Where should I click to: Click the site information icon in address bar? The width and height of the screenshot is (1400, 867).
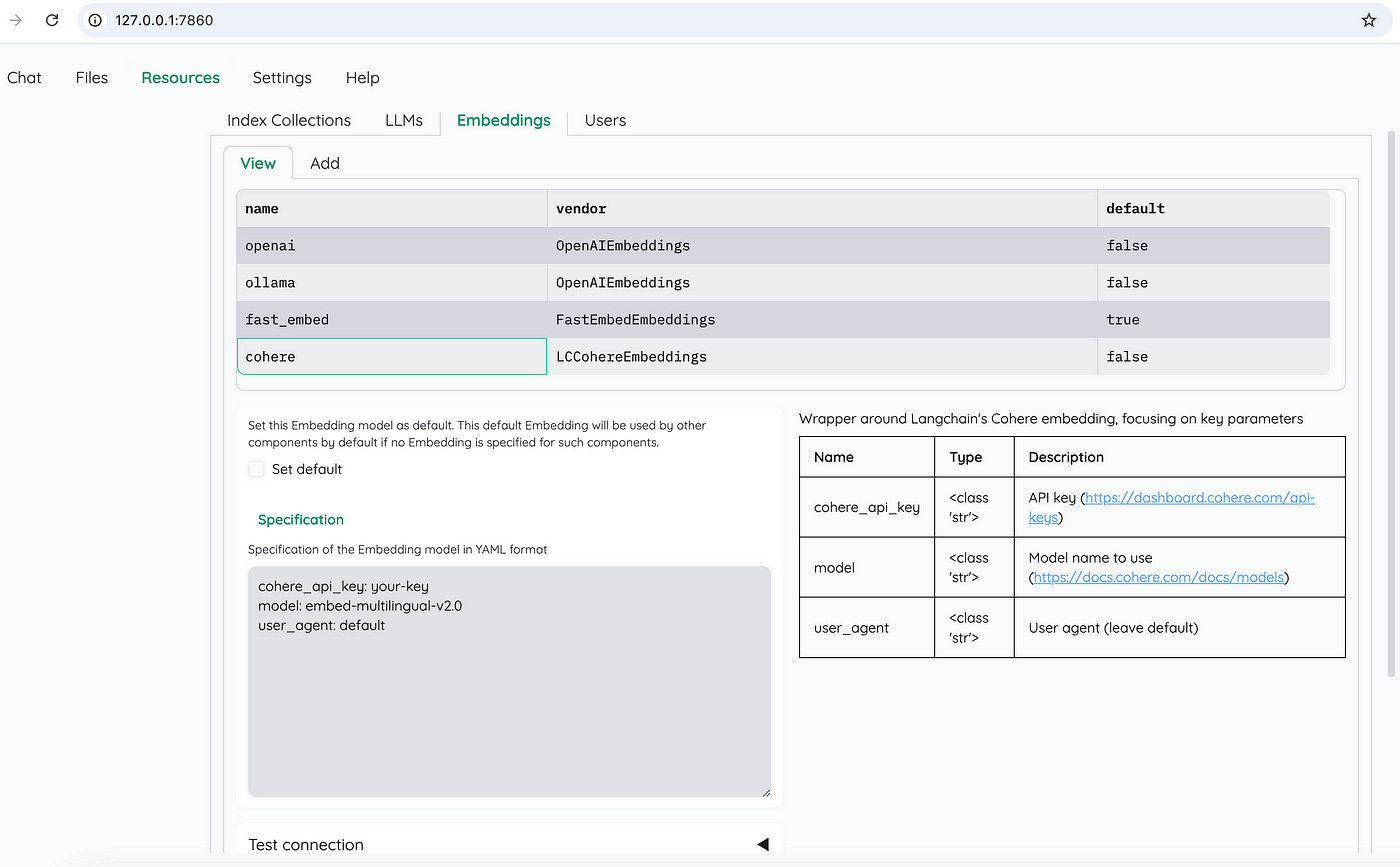[93, 20]
